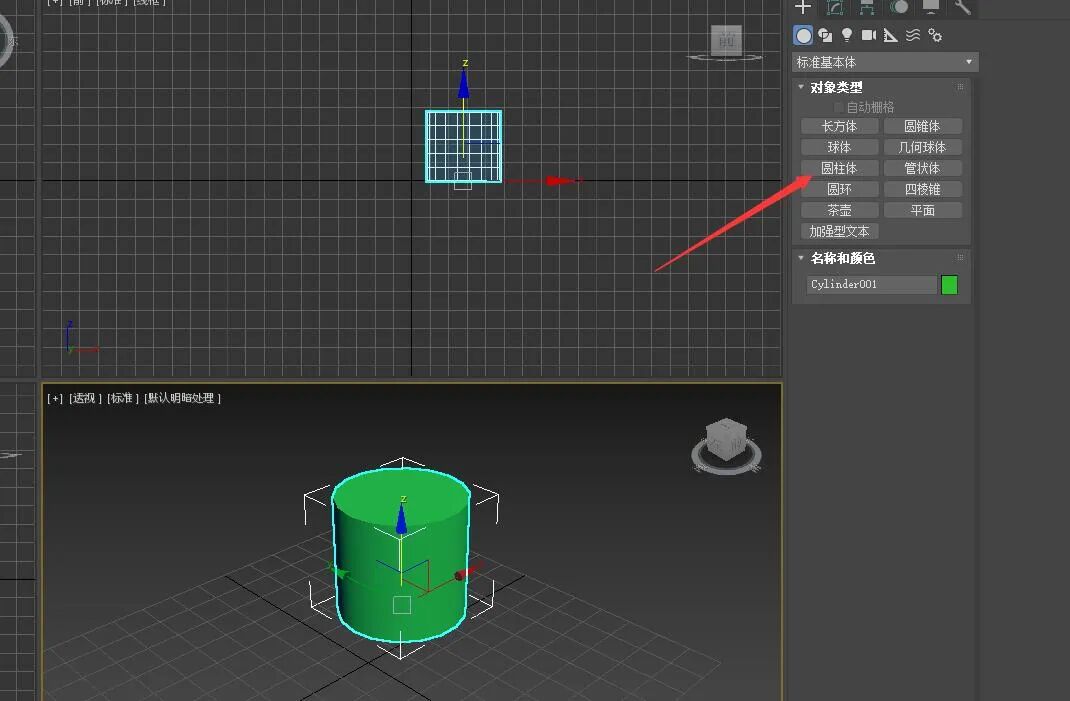1070x701 pixels.
Task: Click the 加强型文本 button
Action: [x=839, y=231]
